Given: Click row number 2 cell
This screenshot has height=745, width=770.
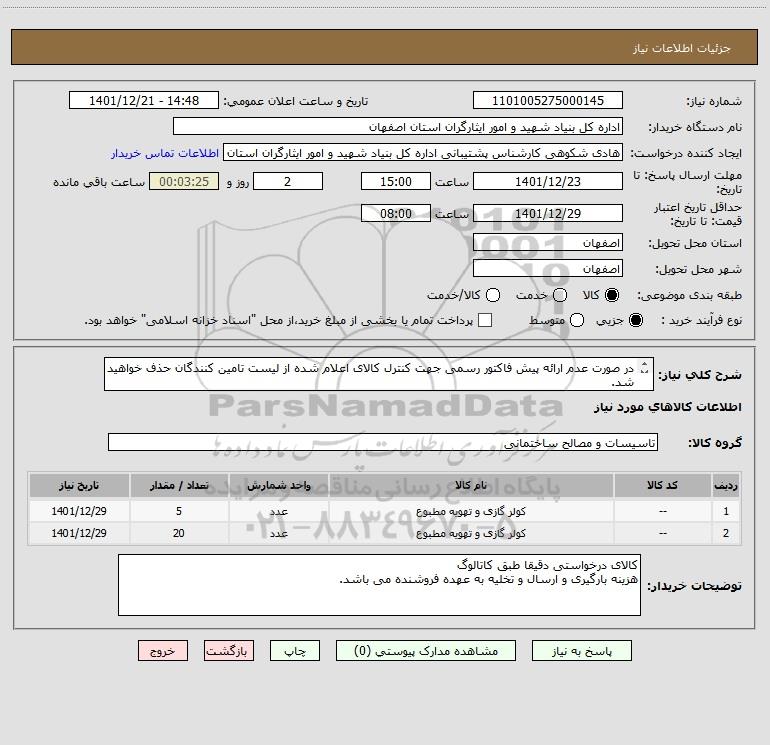Looking at the screenshot, I should click(x=726, y=533).
